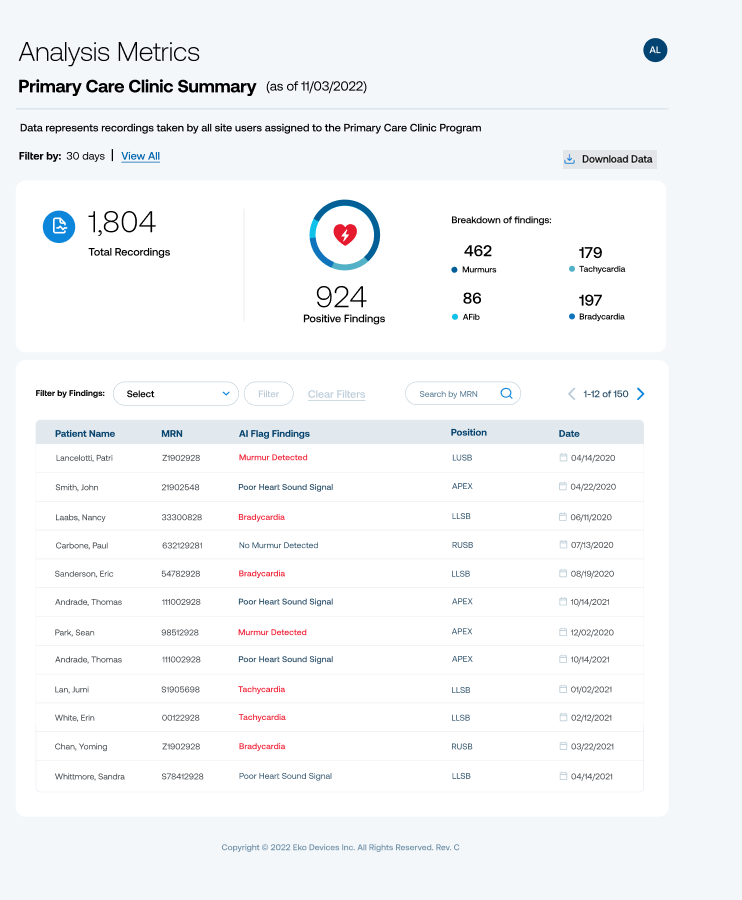Click the Patient Name column header
Image resolution: width=742 pixels, height=900 pixels.
click(85, 433)
